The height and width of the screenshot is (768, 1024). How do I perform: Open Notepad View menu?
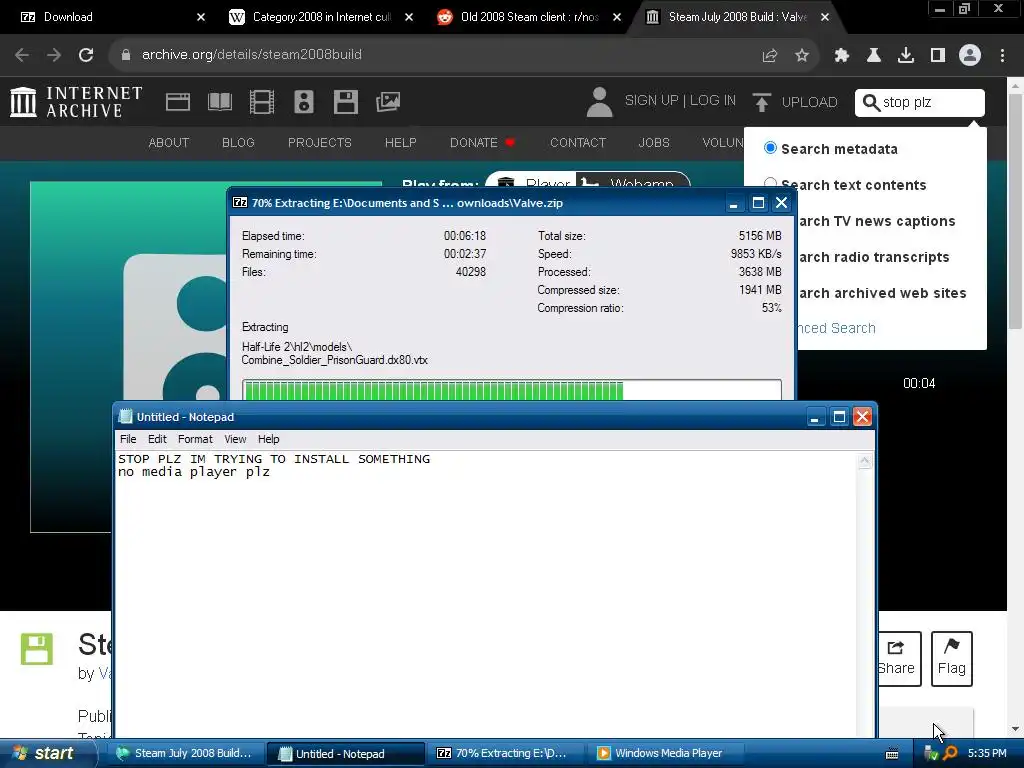pyautogui.click(x=235, y=439)
